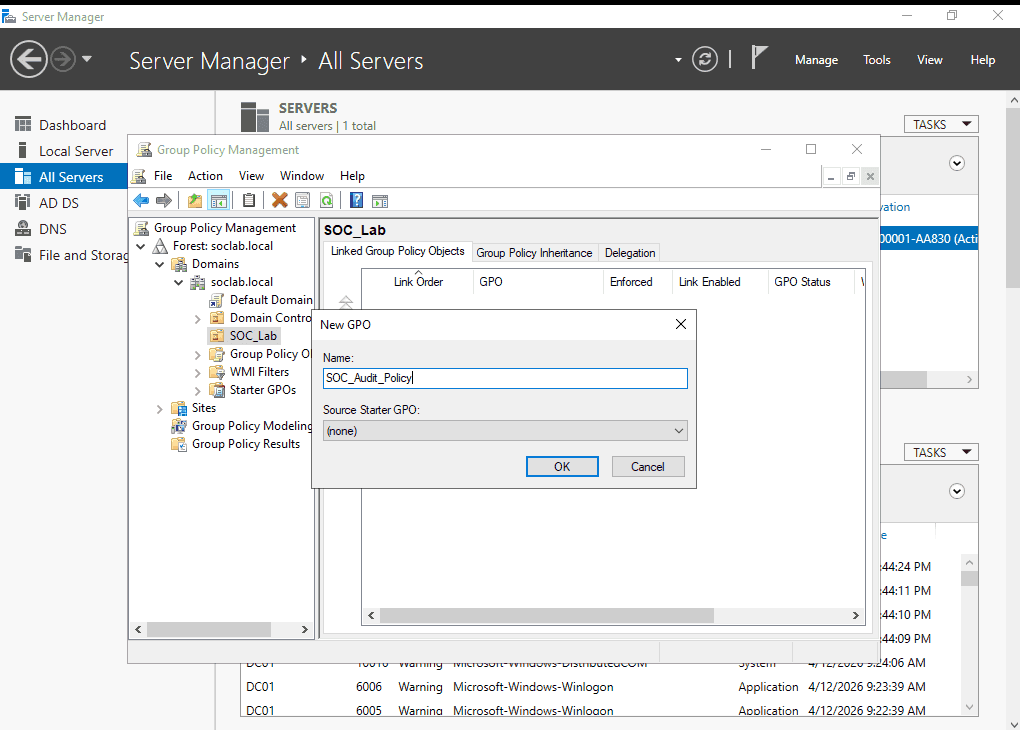The image size is (1020, 730).
Task: Click the red X delete toolbar icon
Action: [280, 200]
